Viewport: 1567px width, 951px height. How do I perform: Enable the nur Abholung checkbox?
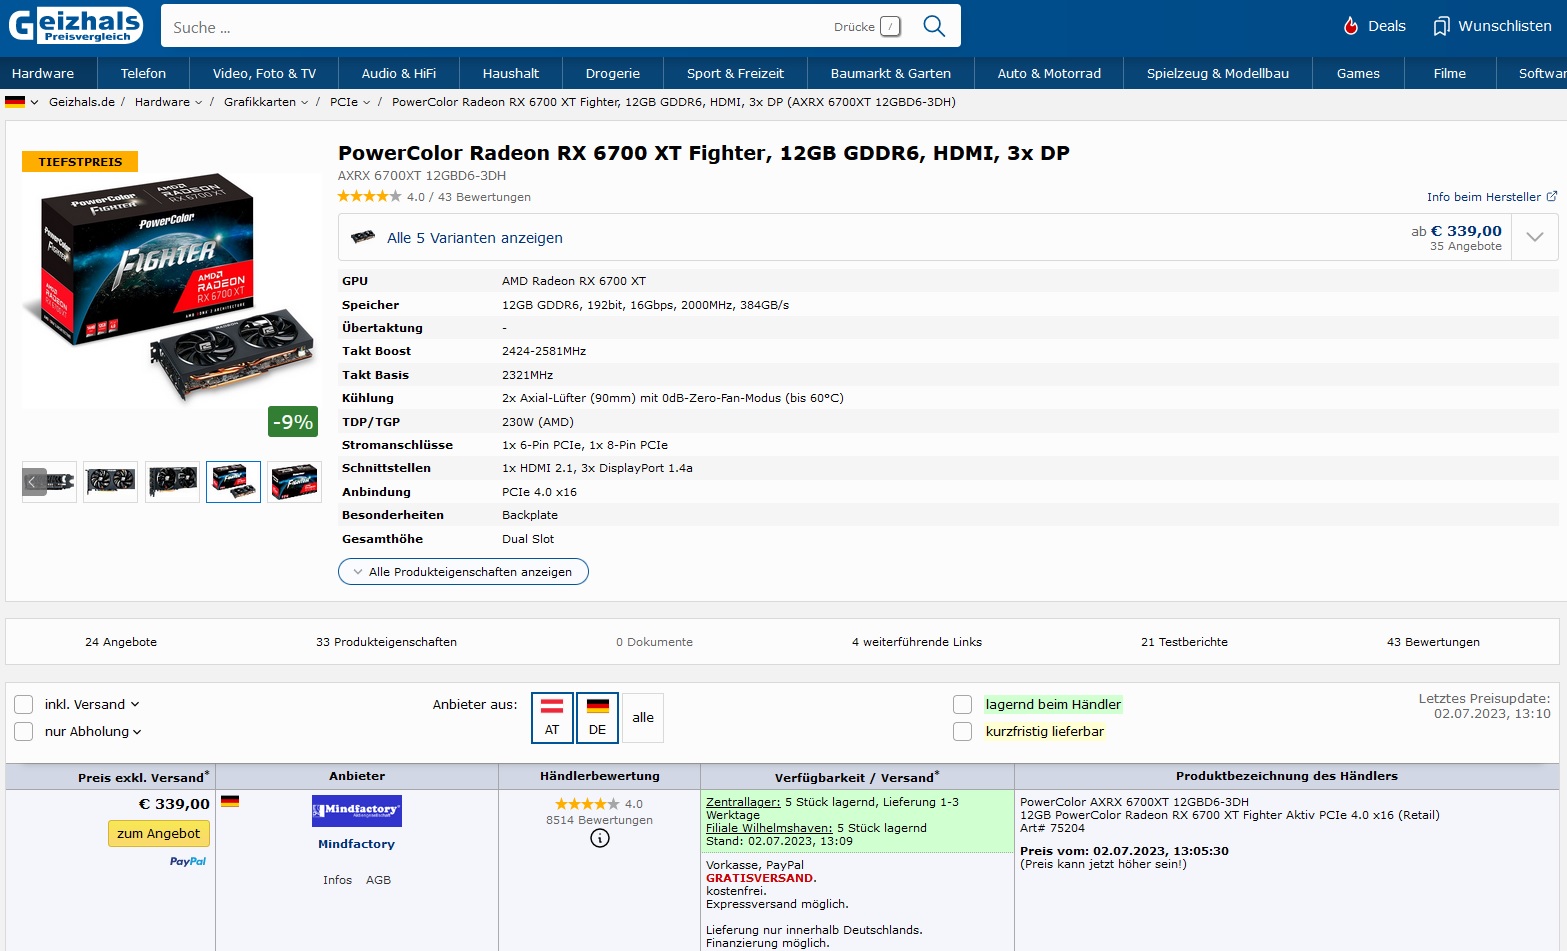click(24, 731)
